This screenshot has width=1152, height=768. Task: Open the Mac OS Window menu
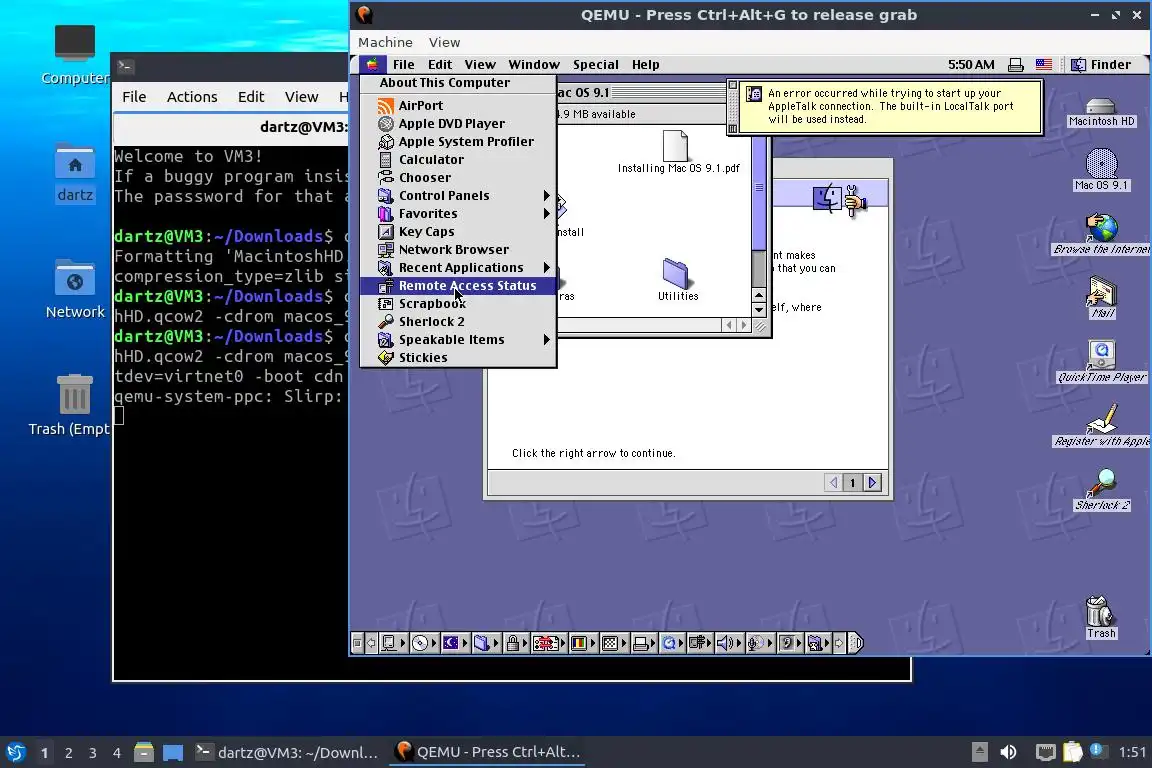(534, 65)
